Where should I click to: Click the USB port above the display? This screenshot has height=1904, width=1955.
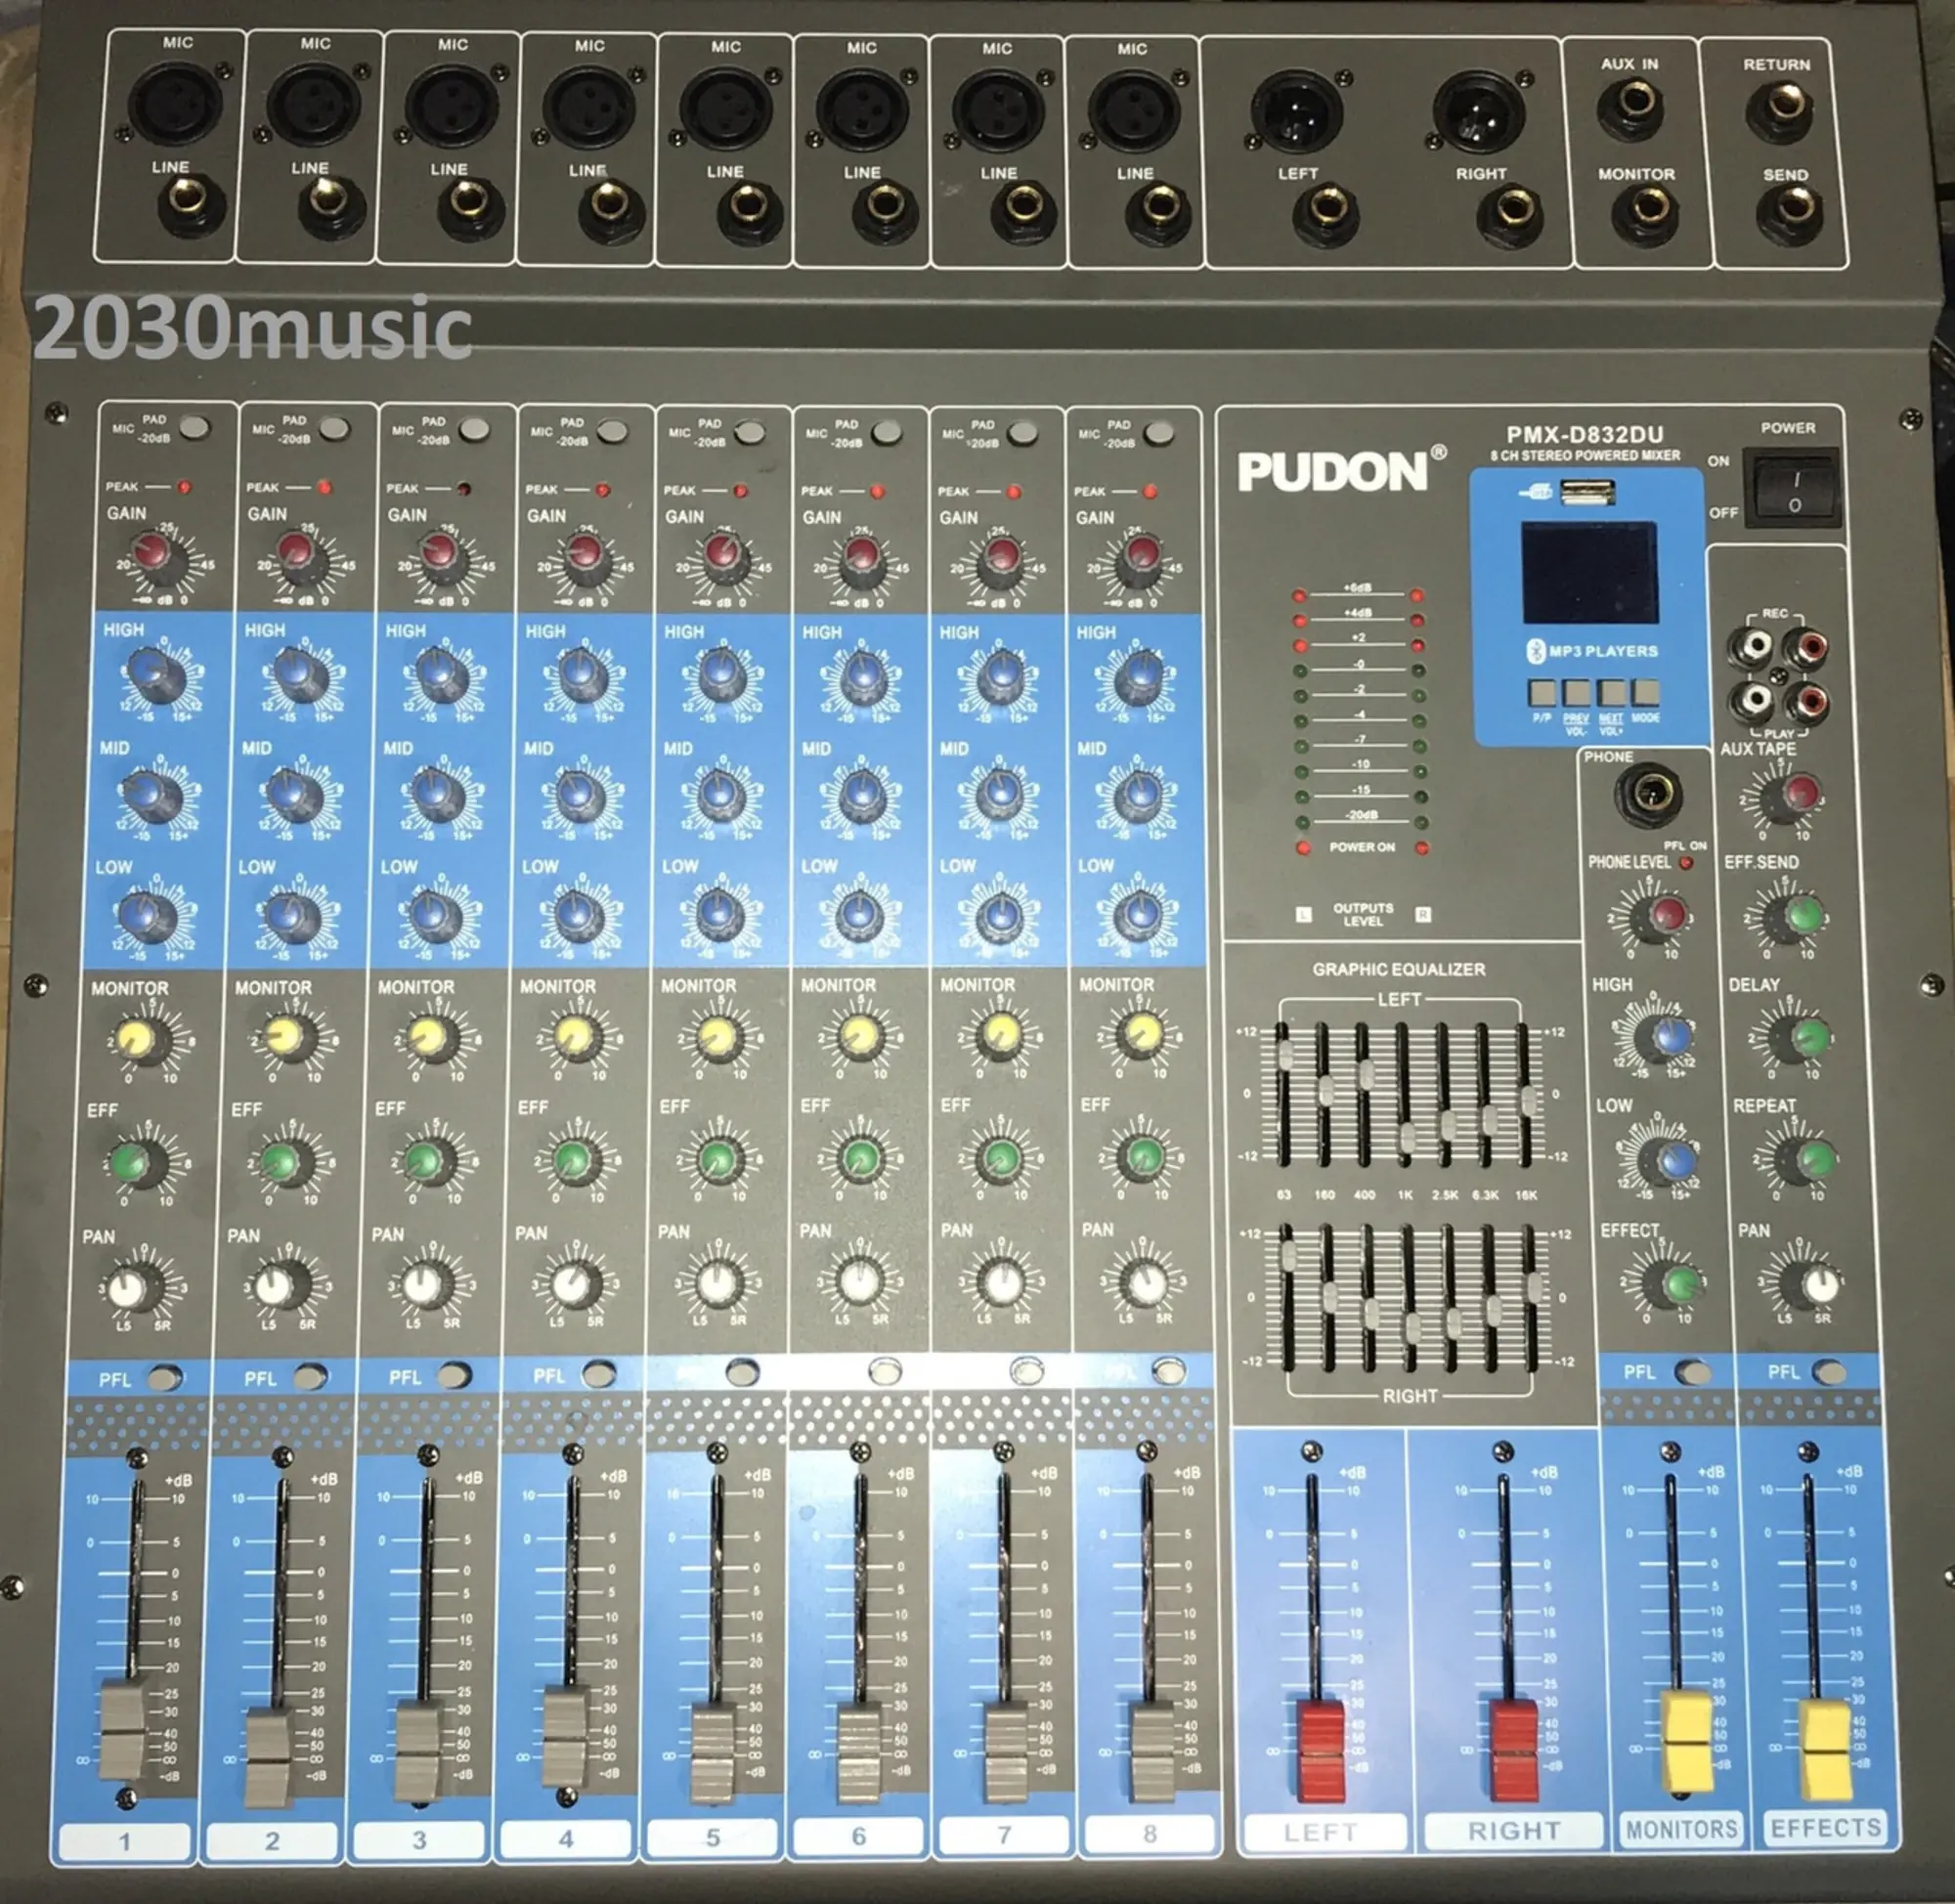click(x=1588, y=491)
